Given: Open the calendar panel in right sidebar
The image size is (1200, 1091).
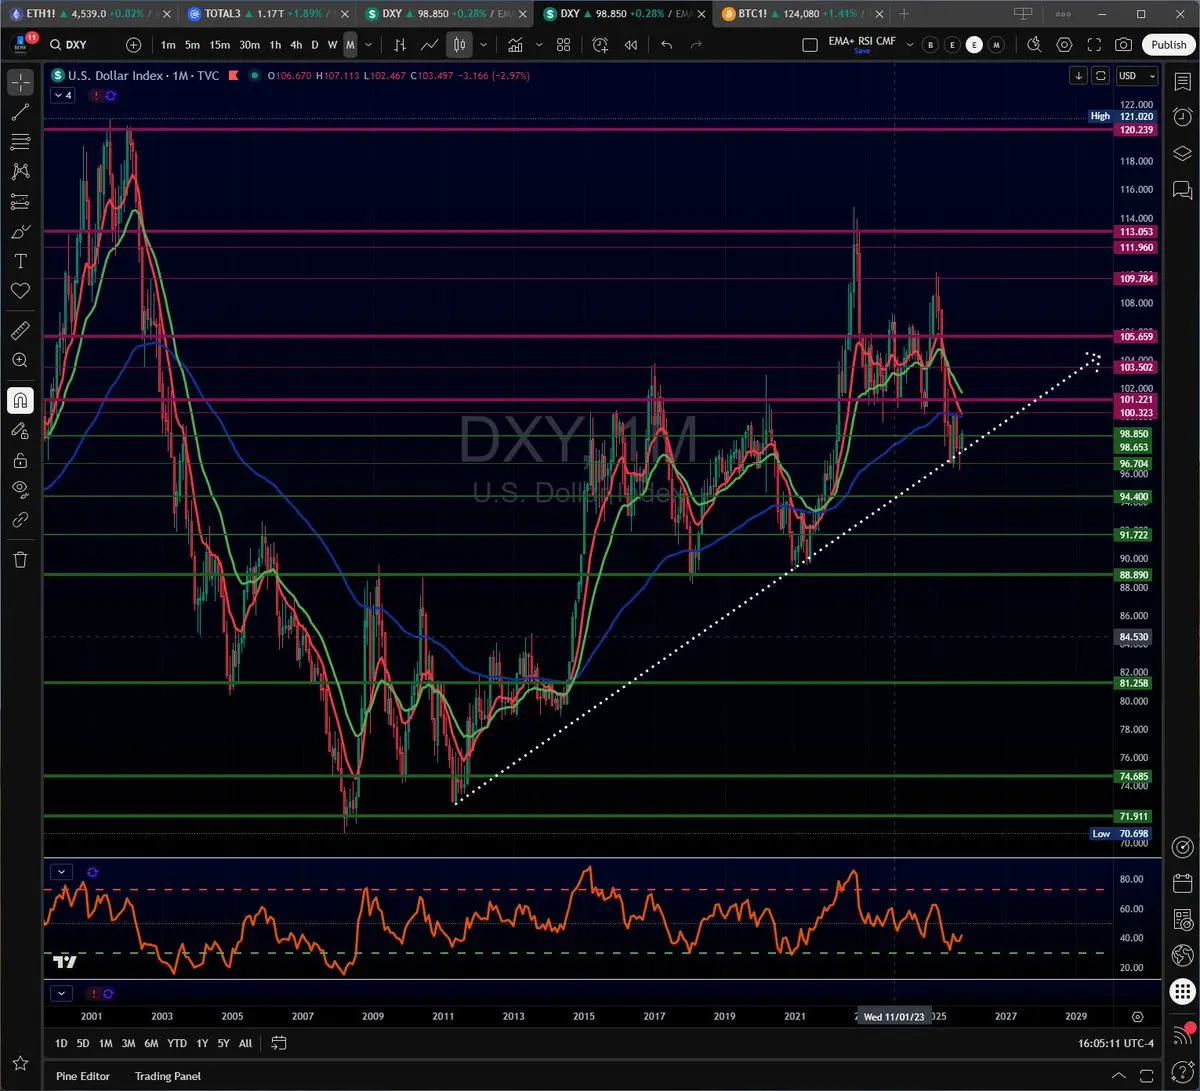Looking at the screenshot, I should [1182, 884].
